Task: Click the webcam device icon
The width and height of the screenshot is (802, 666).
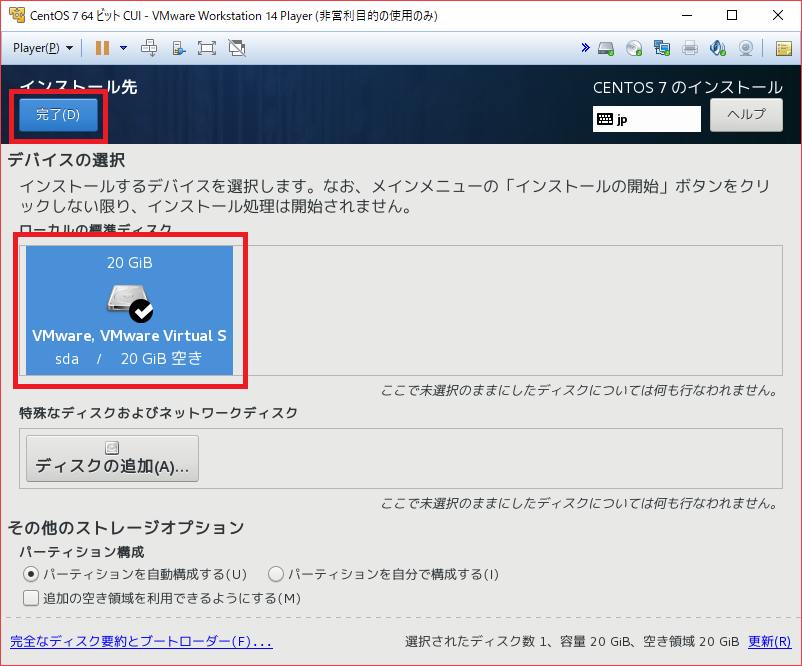Action: [746, 49]
